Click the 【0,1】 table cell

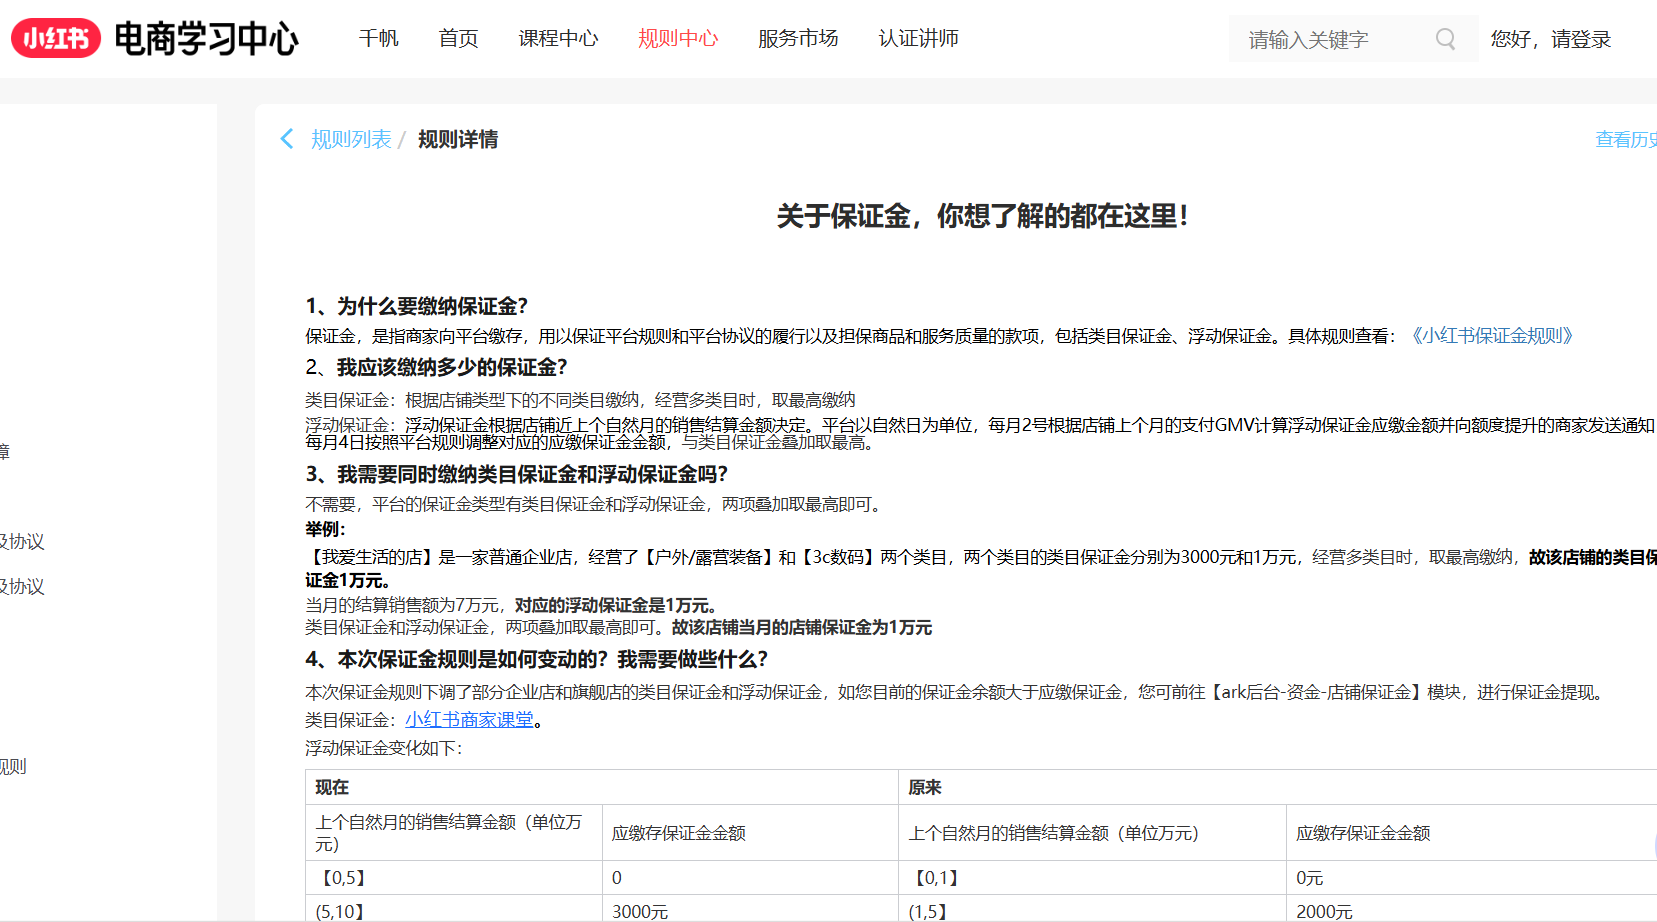[x=1092, y=878]
